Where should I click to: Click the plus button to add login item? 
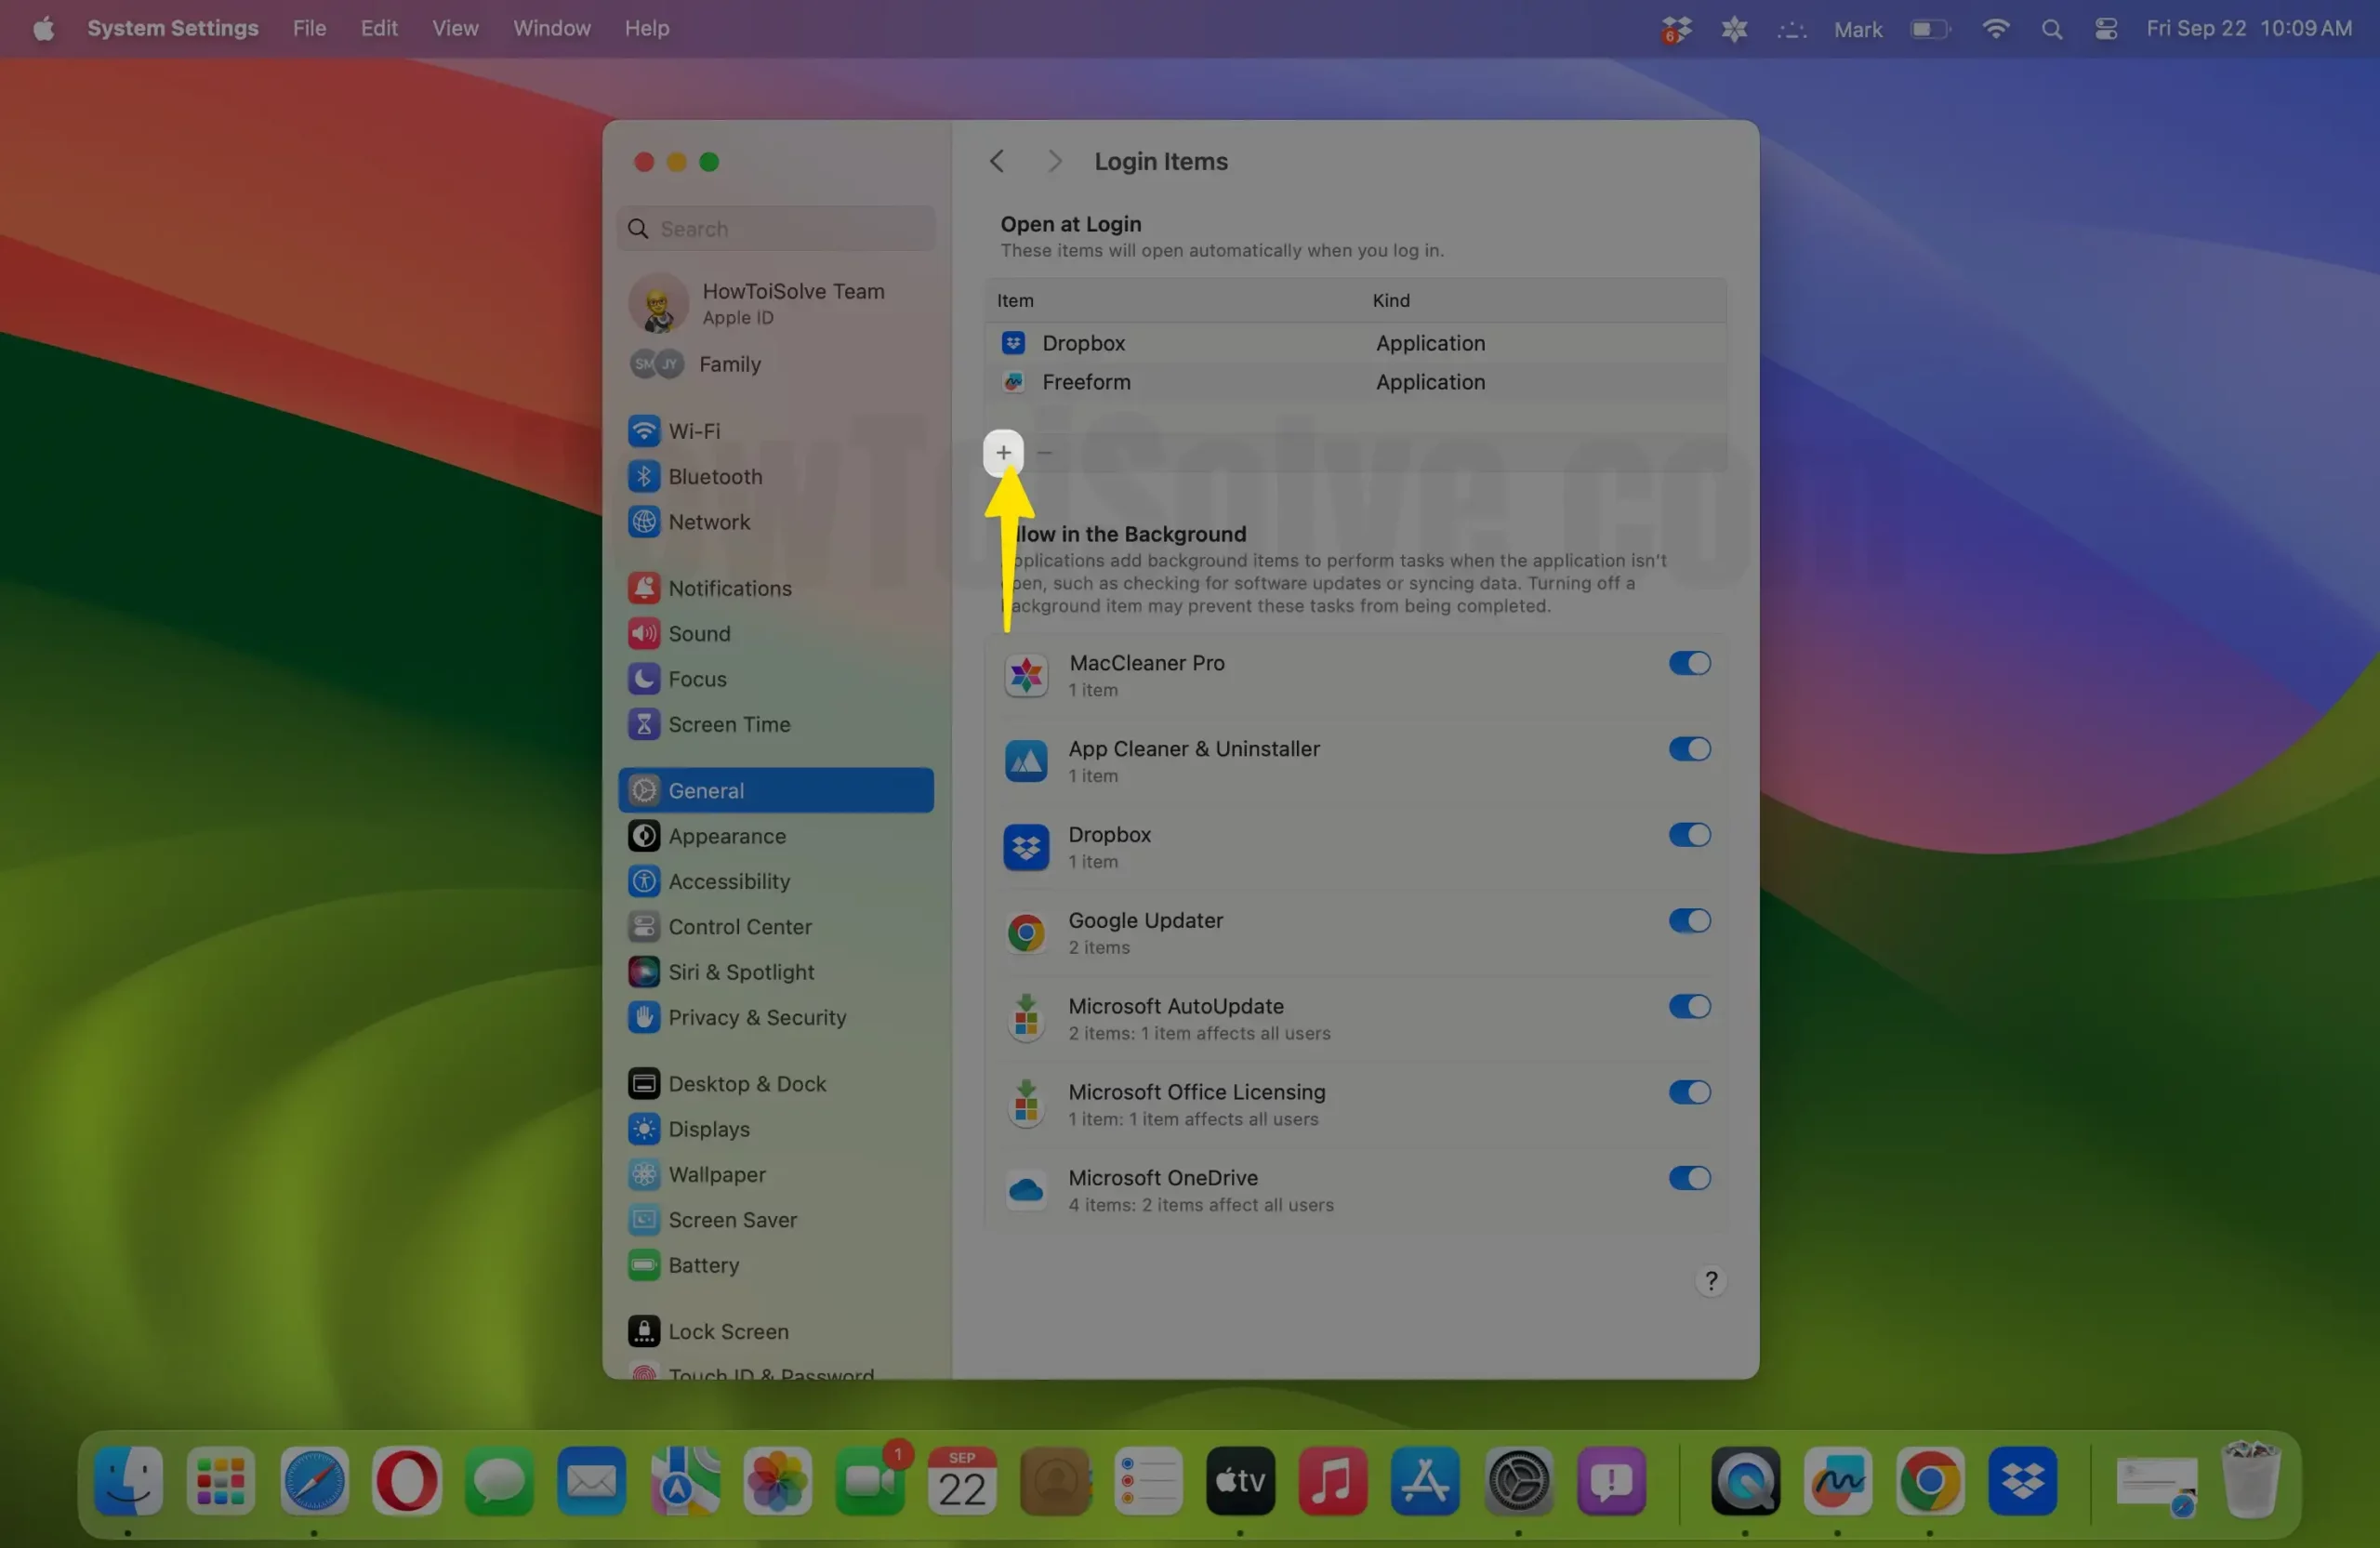tap(1003, 452)
